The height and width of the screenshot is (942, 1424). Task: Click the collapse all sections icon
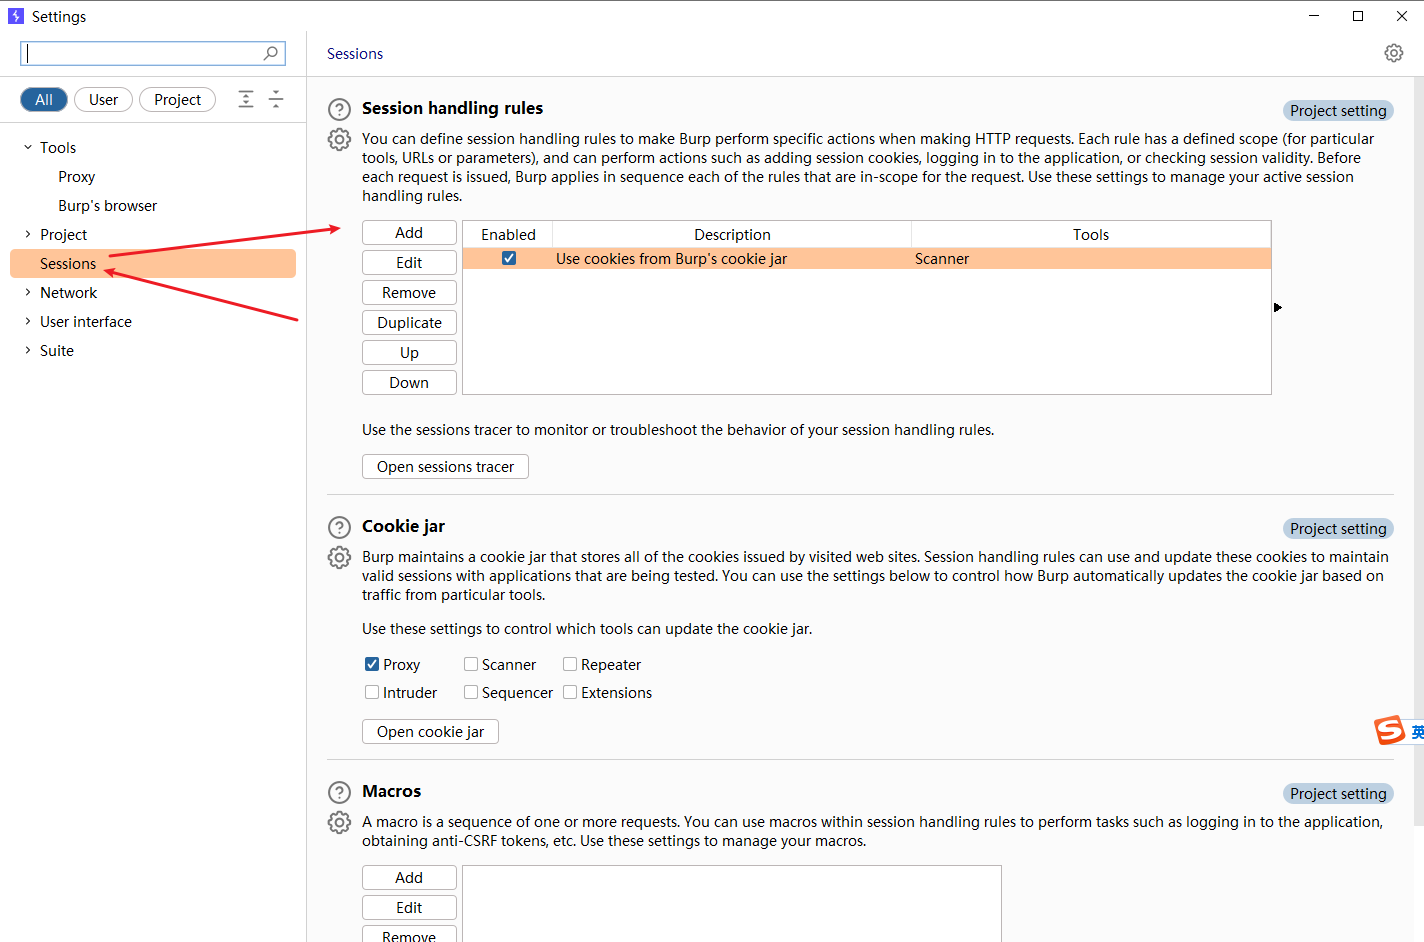pos(276,99)
